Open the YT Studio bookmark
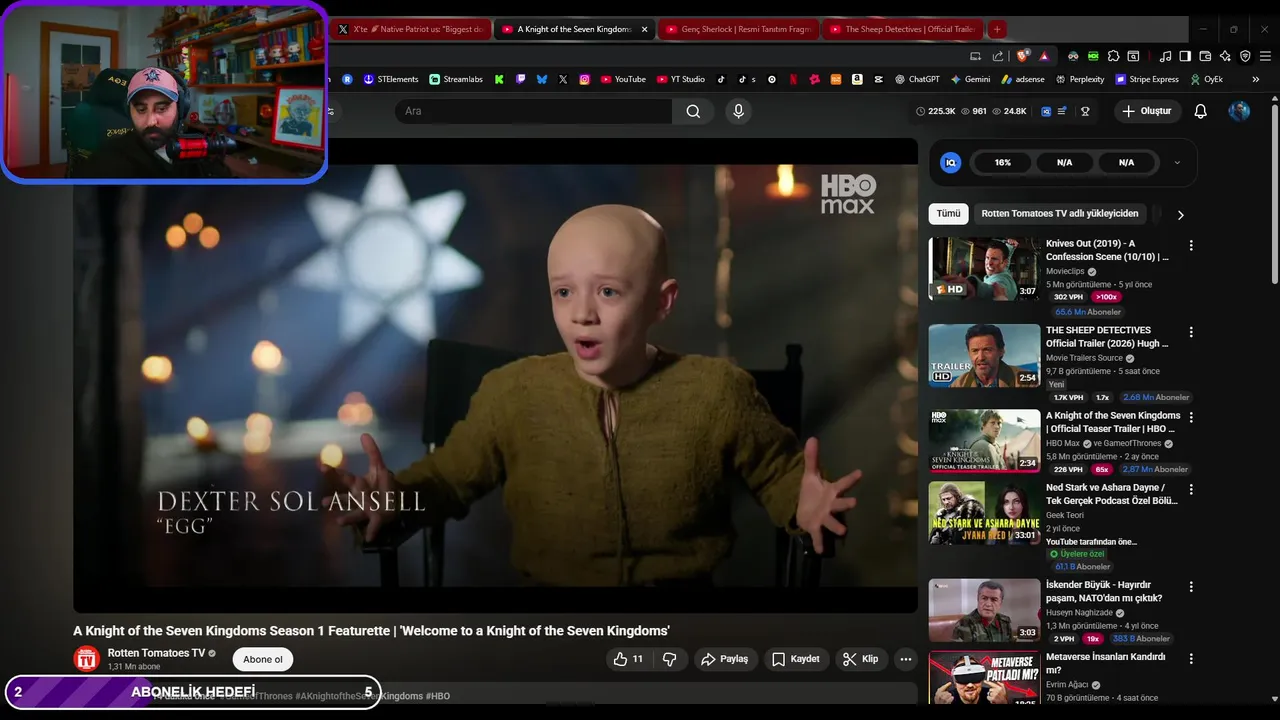1280x720 pixels. coord(681,79)
